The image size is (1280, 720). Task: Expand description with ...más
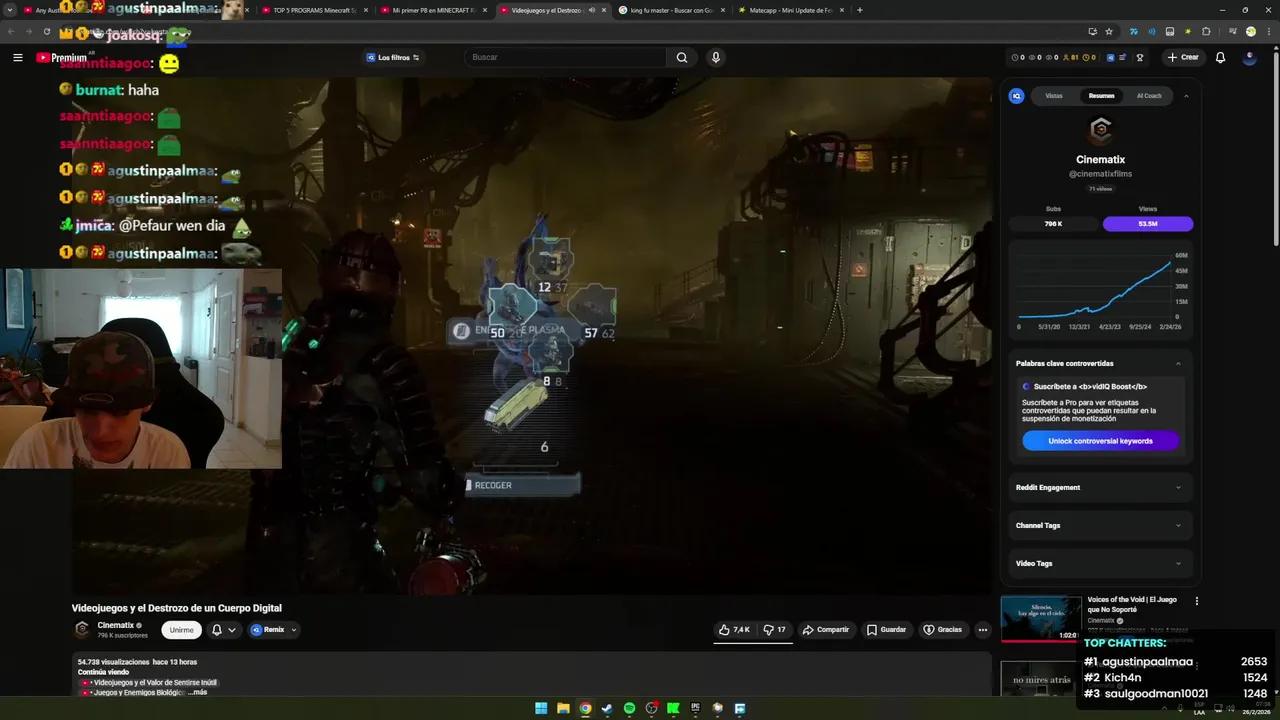[198, 692]
